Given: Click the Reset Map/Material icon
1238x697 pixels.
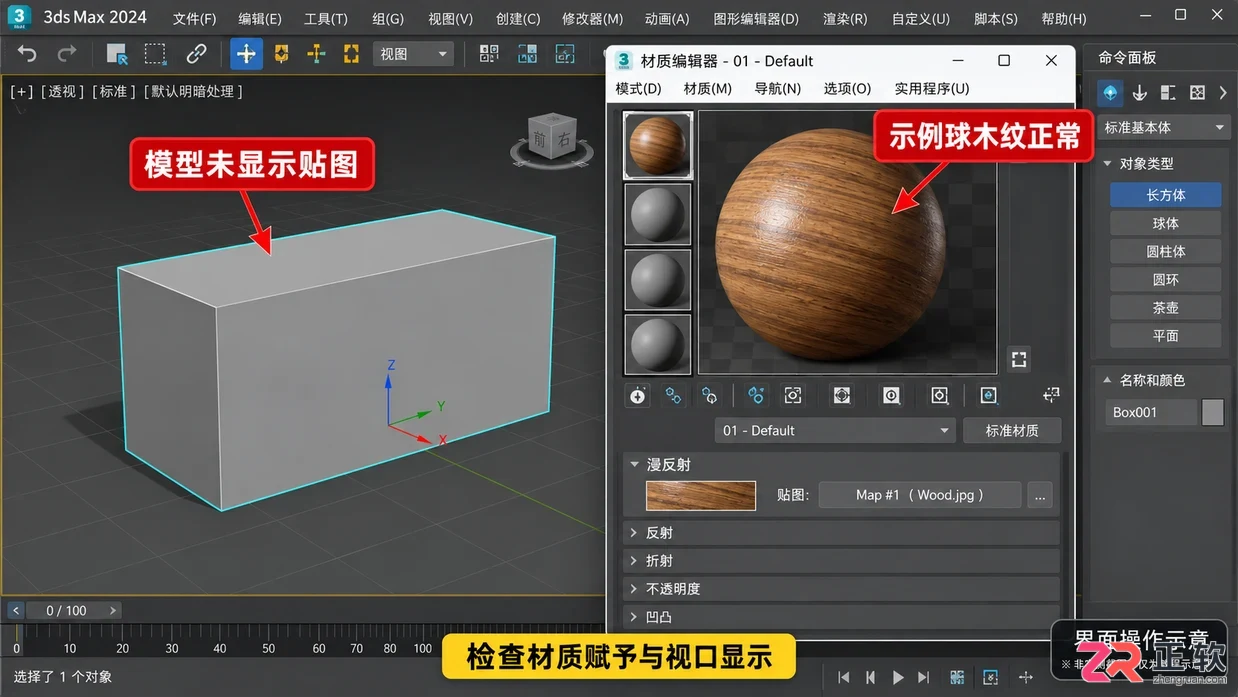Looking at the screenshot, I should click(x=756, y=396).
